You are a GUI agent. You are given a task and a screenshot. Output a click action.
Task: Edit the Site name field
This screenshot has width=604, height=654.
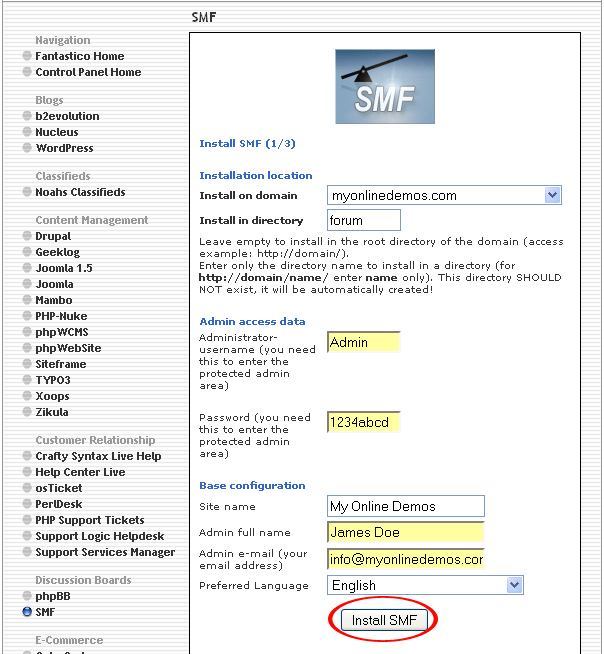(x=405, y=506)
